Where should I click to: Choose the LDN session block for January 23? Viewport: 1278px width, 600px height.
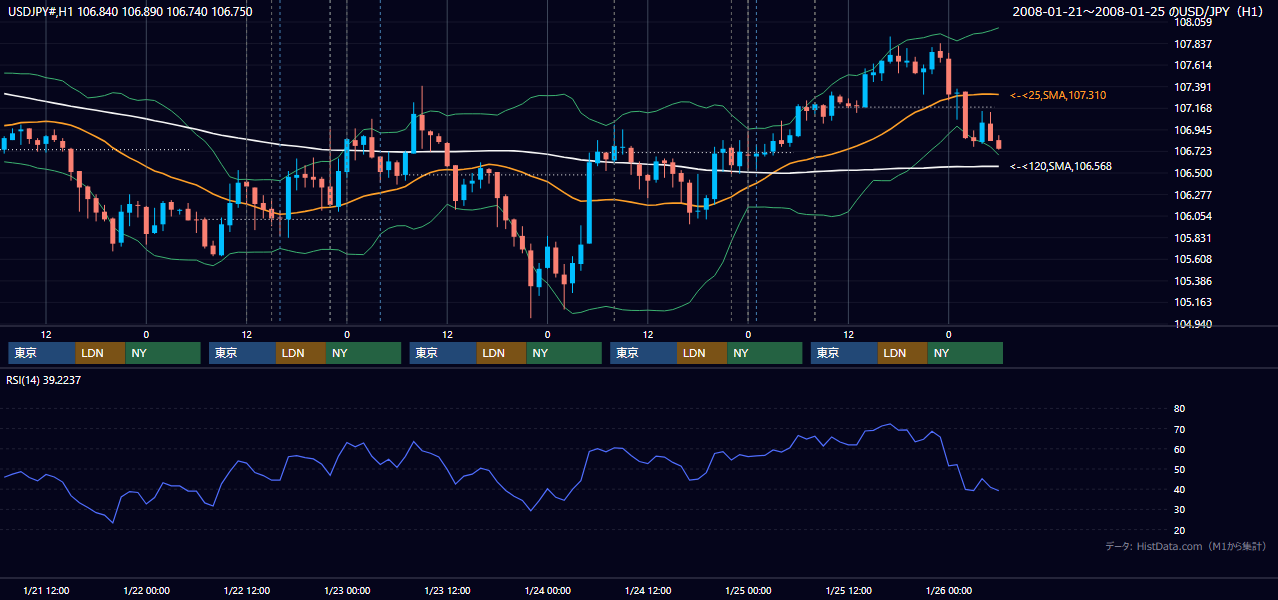coord(503,353)
